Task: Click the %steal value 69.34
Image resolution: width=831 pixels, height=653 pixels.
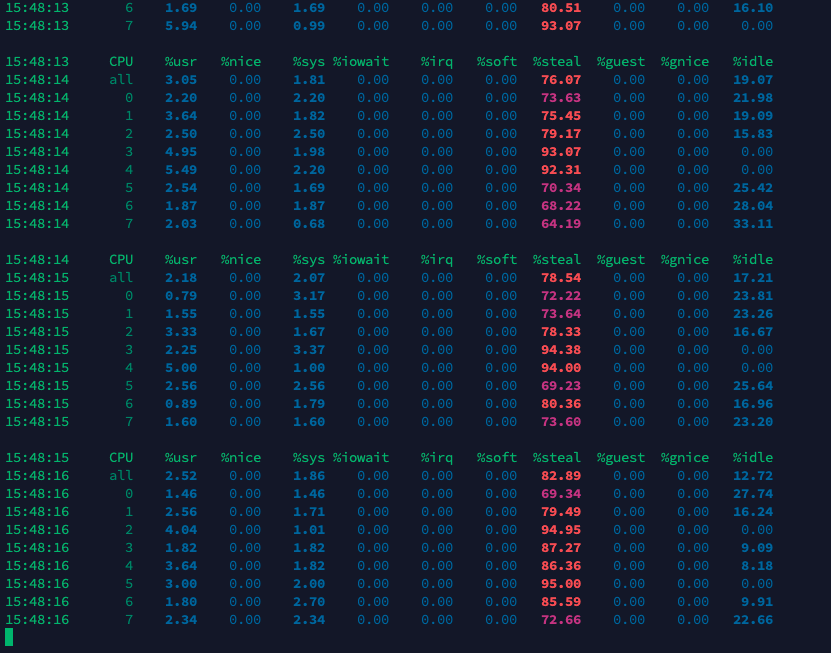Action: [561, 495]
